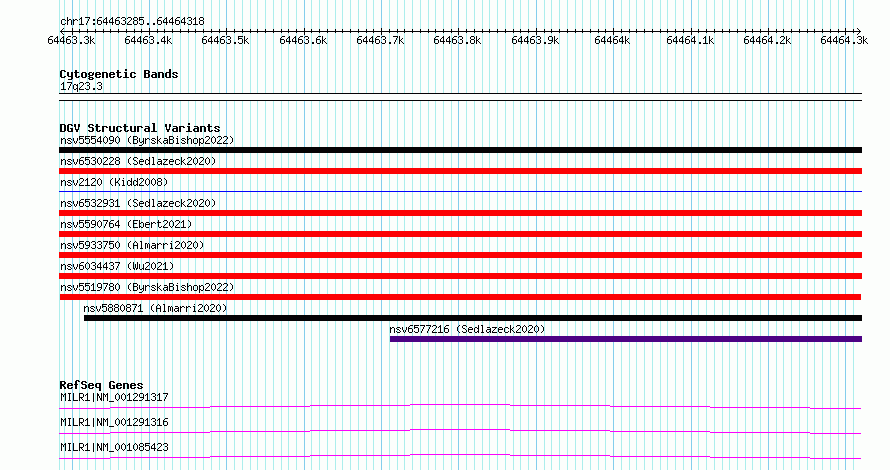The image size is (890, 470).
Task: Open the RefSeq Genes track heading
Action: [x=101, y=385]
